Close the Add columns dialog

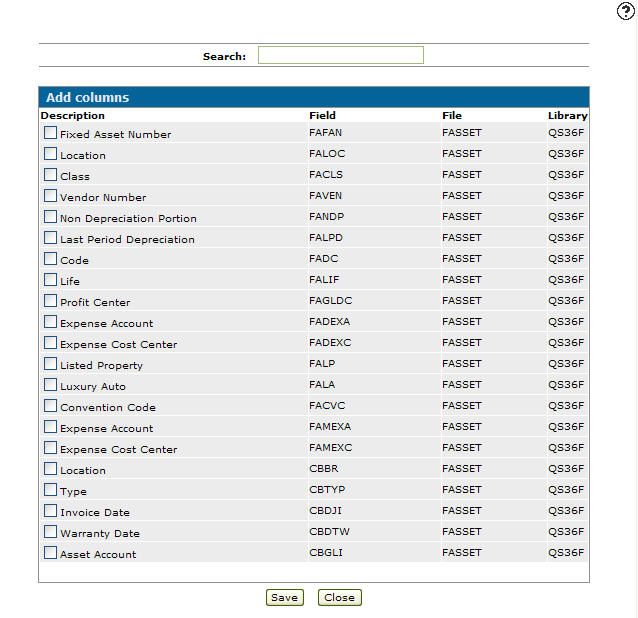tap(339, 597)
